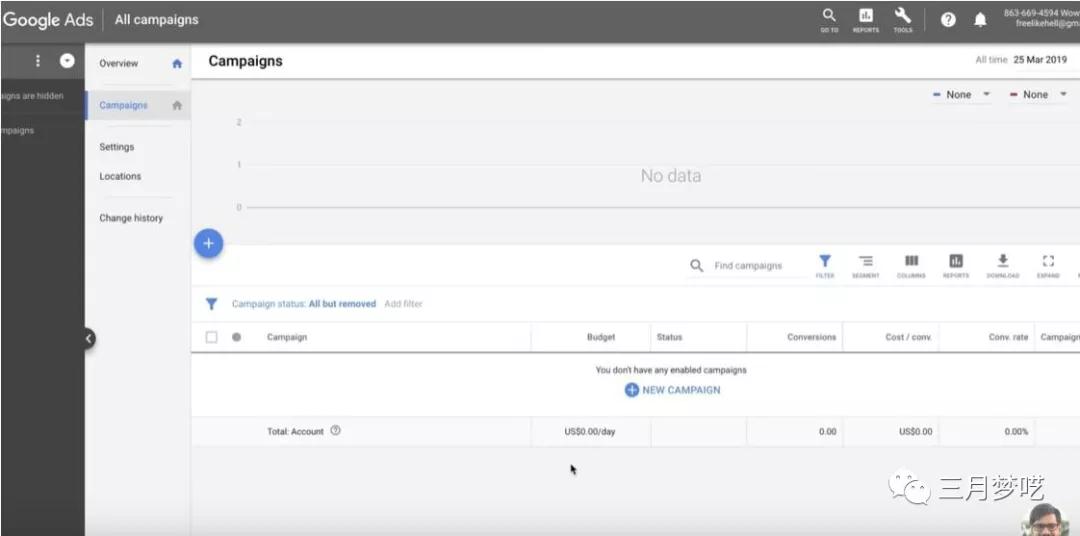This screenshot has height=536, width=1080.
Task: Expand the account selector dropdown arrow
Action: point(67,61)
